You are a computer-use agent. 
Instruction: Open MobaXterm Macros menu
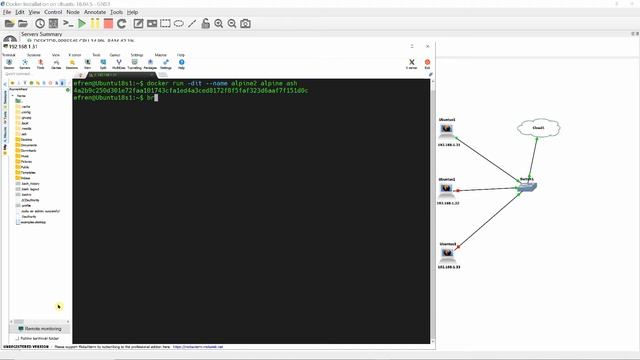[x=160, y=55]
